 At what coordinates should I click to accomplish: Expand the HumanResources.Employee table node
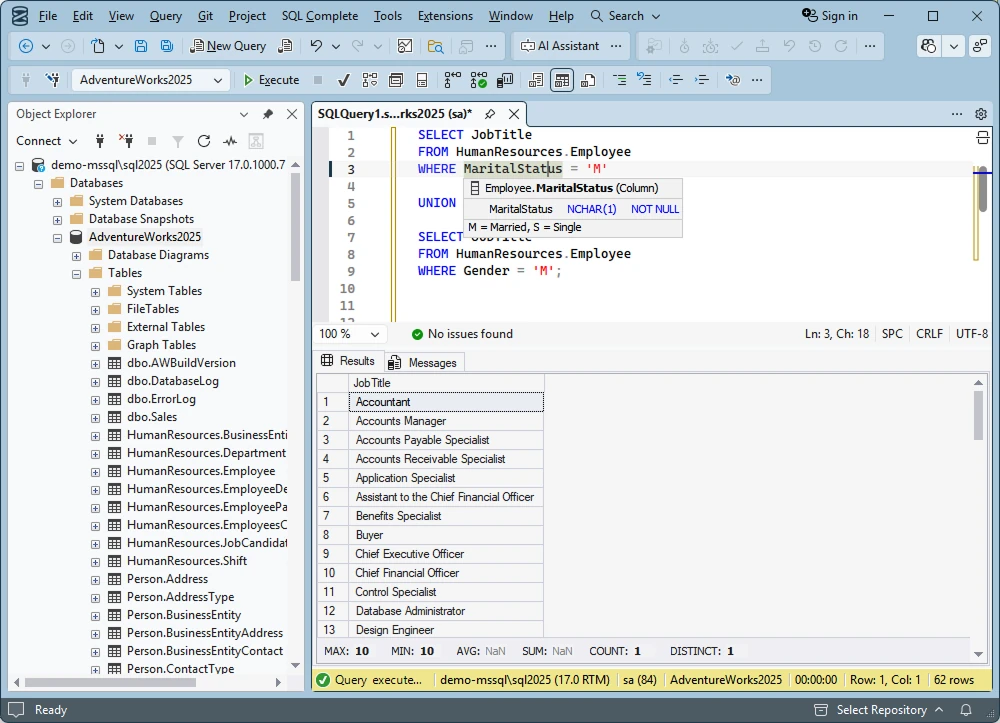(x=95, y=472)
